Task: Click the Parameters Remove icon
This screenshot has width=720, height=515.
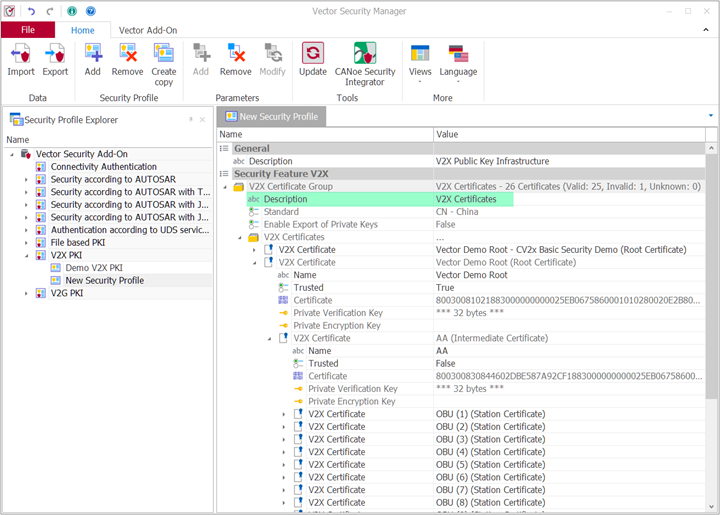Action: 236,54
